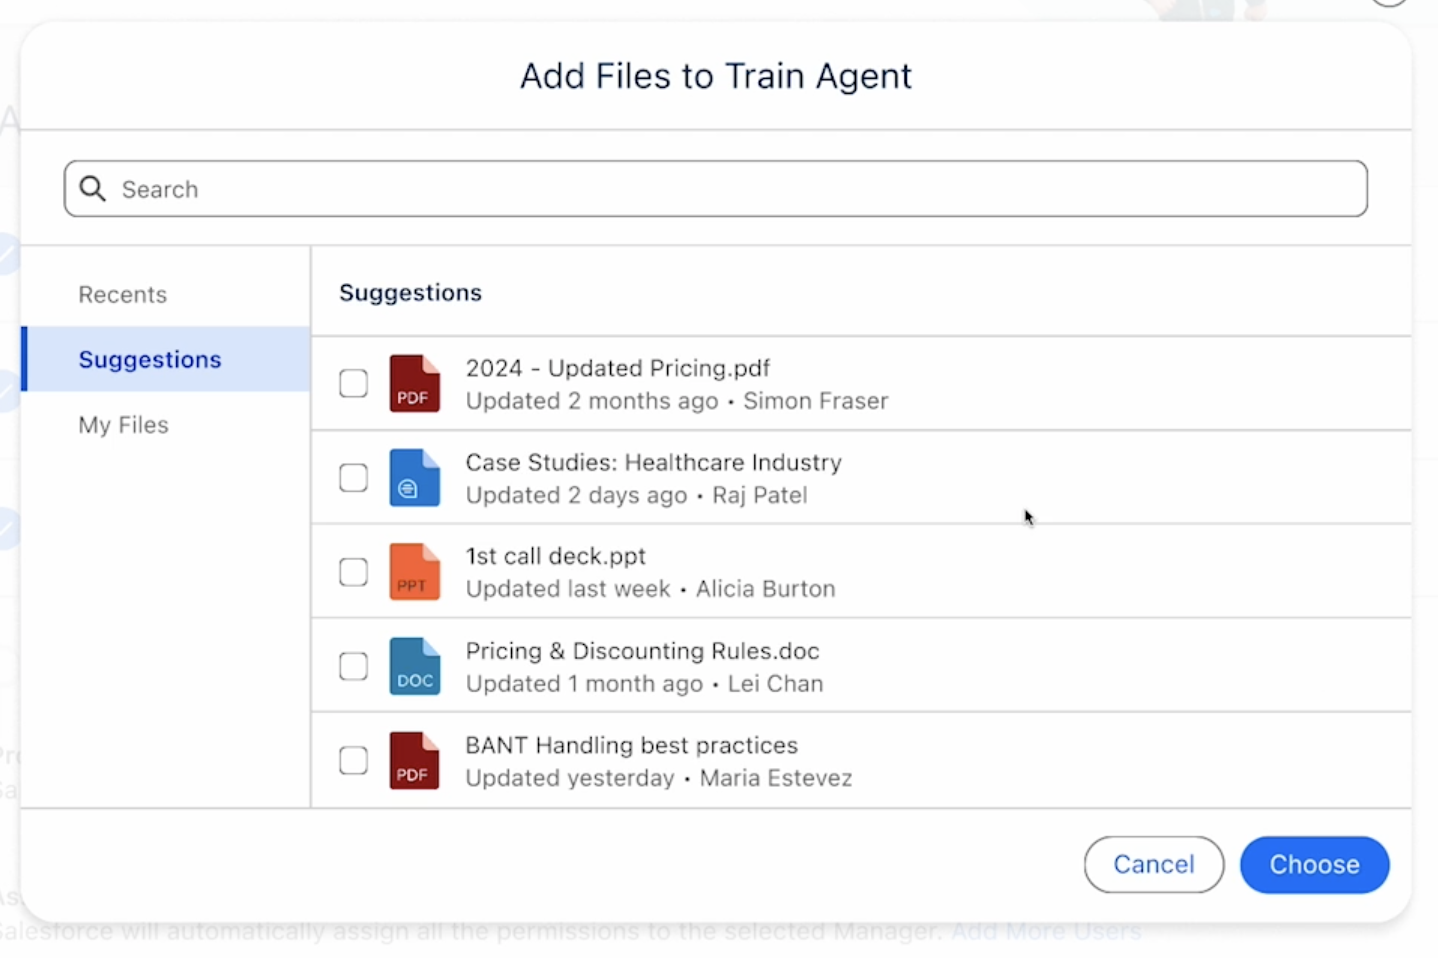Click the DOC icon for Pricing & Discounting Rules
Image resolution: width=1438 pixels, height=958 pixels.
[414, 666]
